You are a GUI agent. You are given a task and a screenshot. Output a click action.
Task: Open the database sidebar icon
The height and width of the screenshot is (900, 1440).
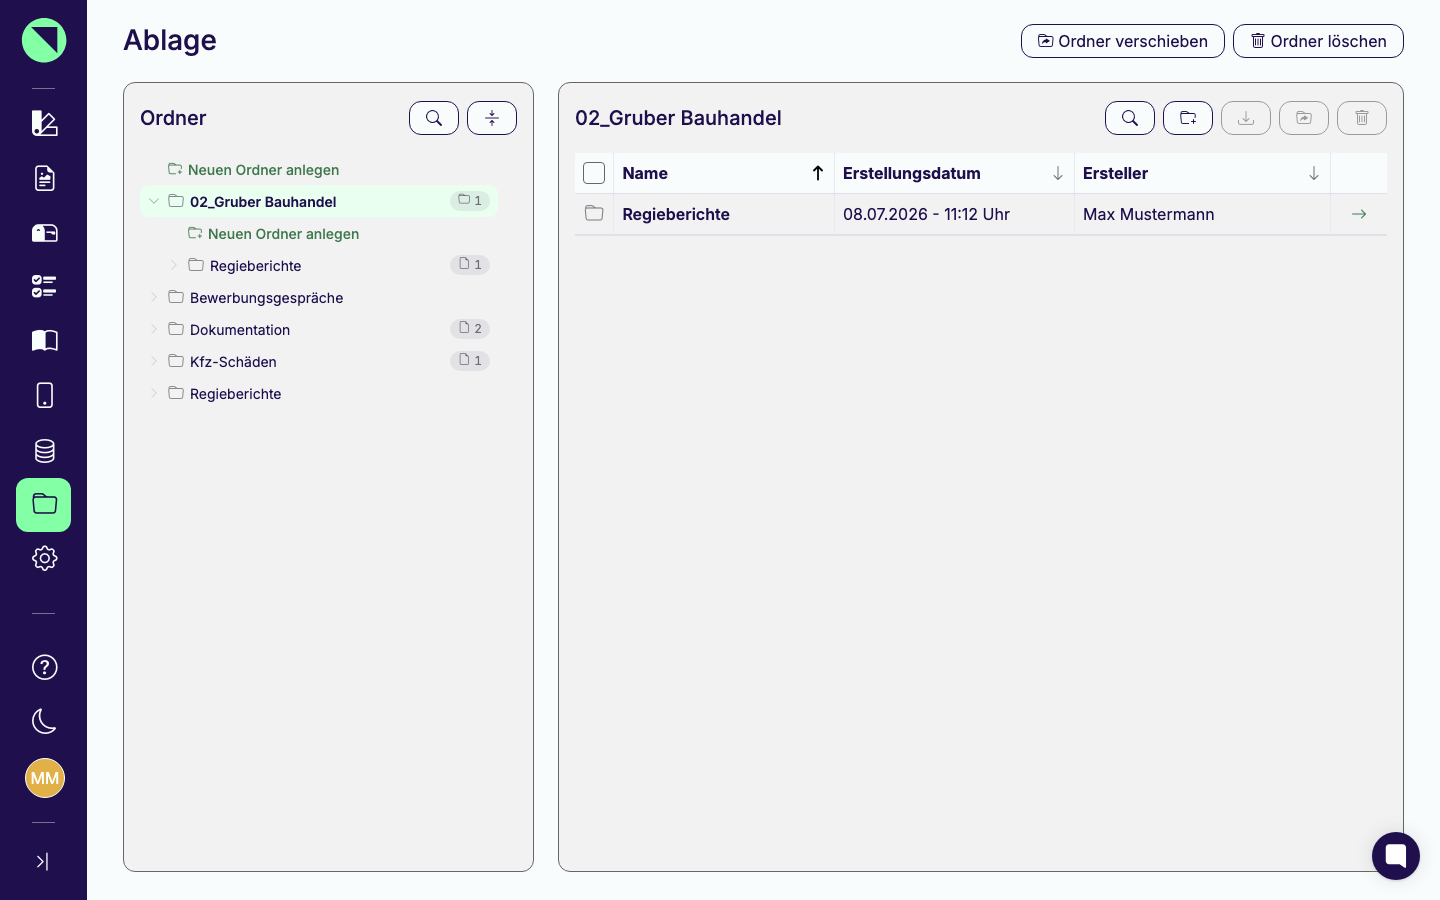pos(44,450)
